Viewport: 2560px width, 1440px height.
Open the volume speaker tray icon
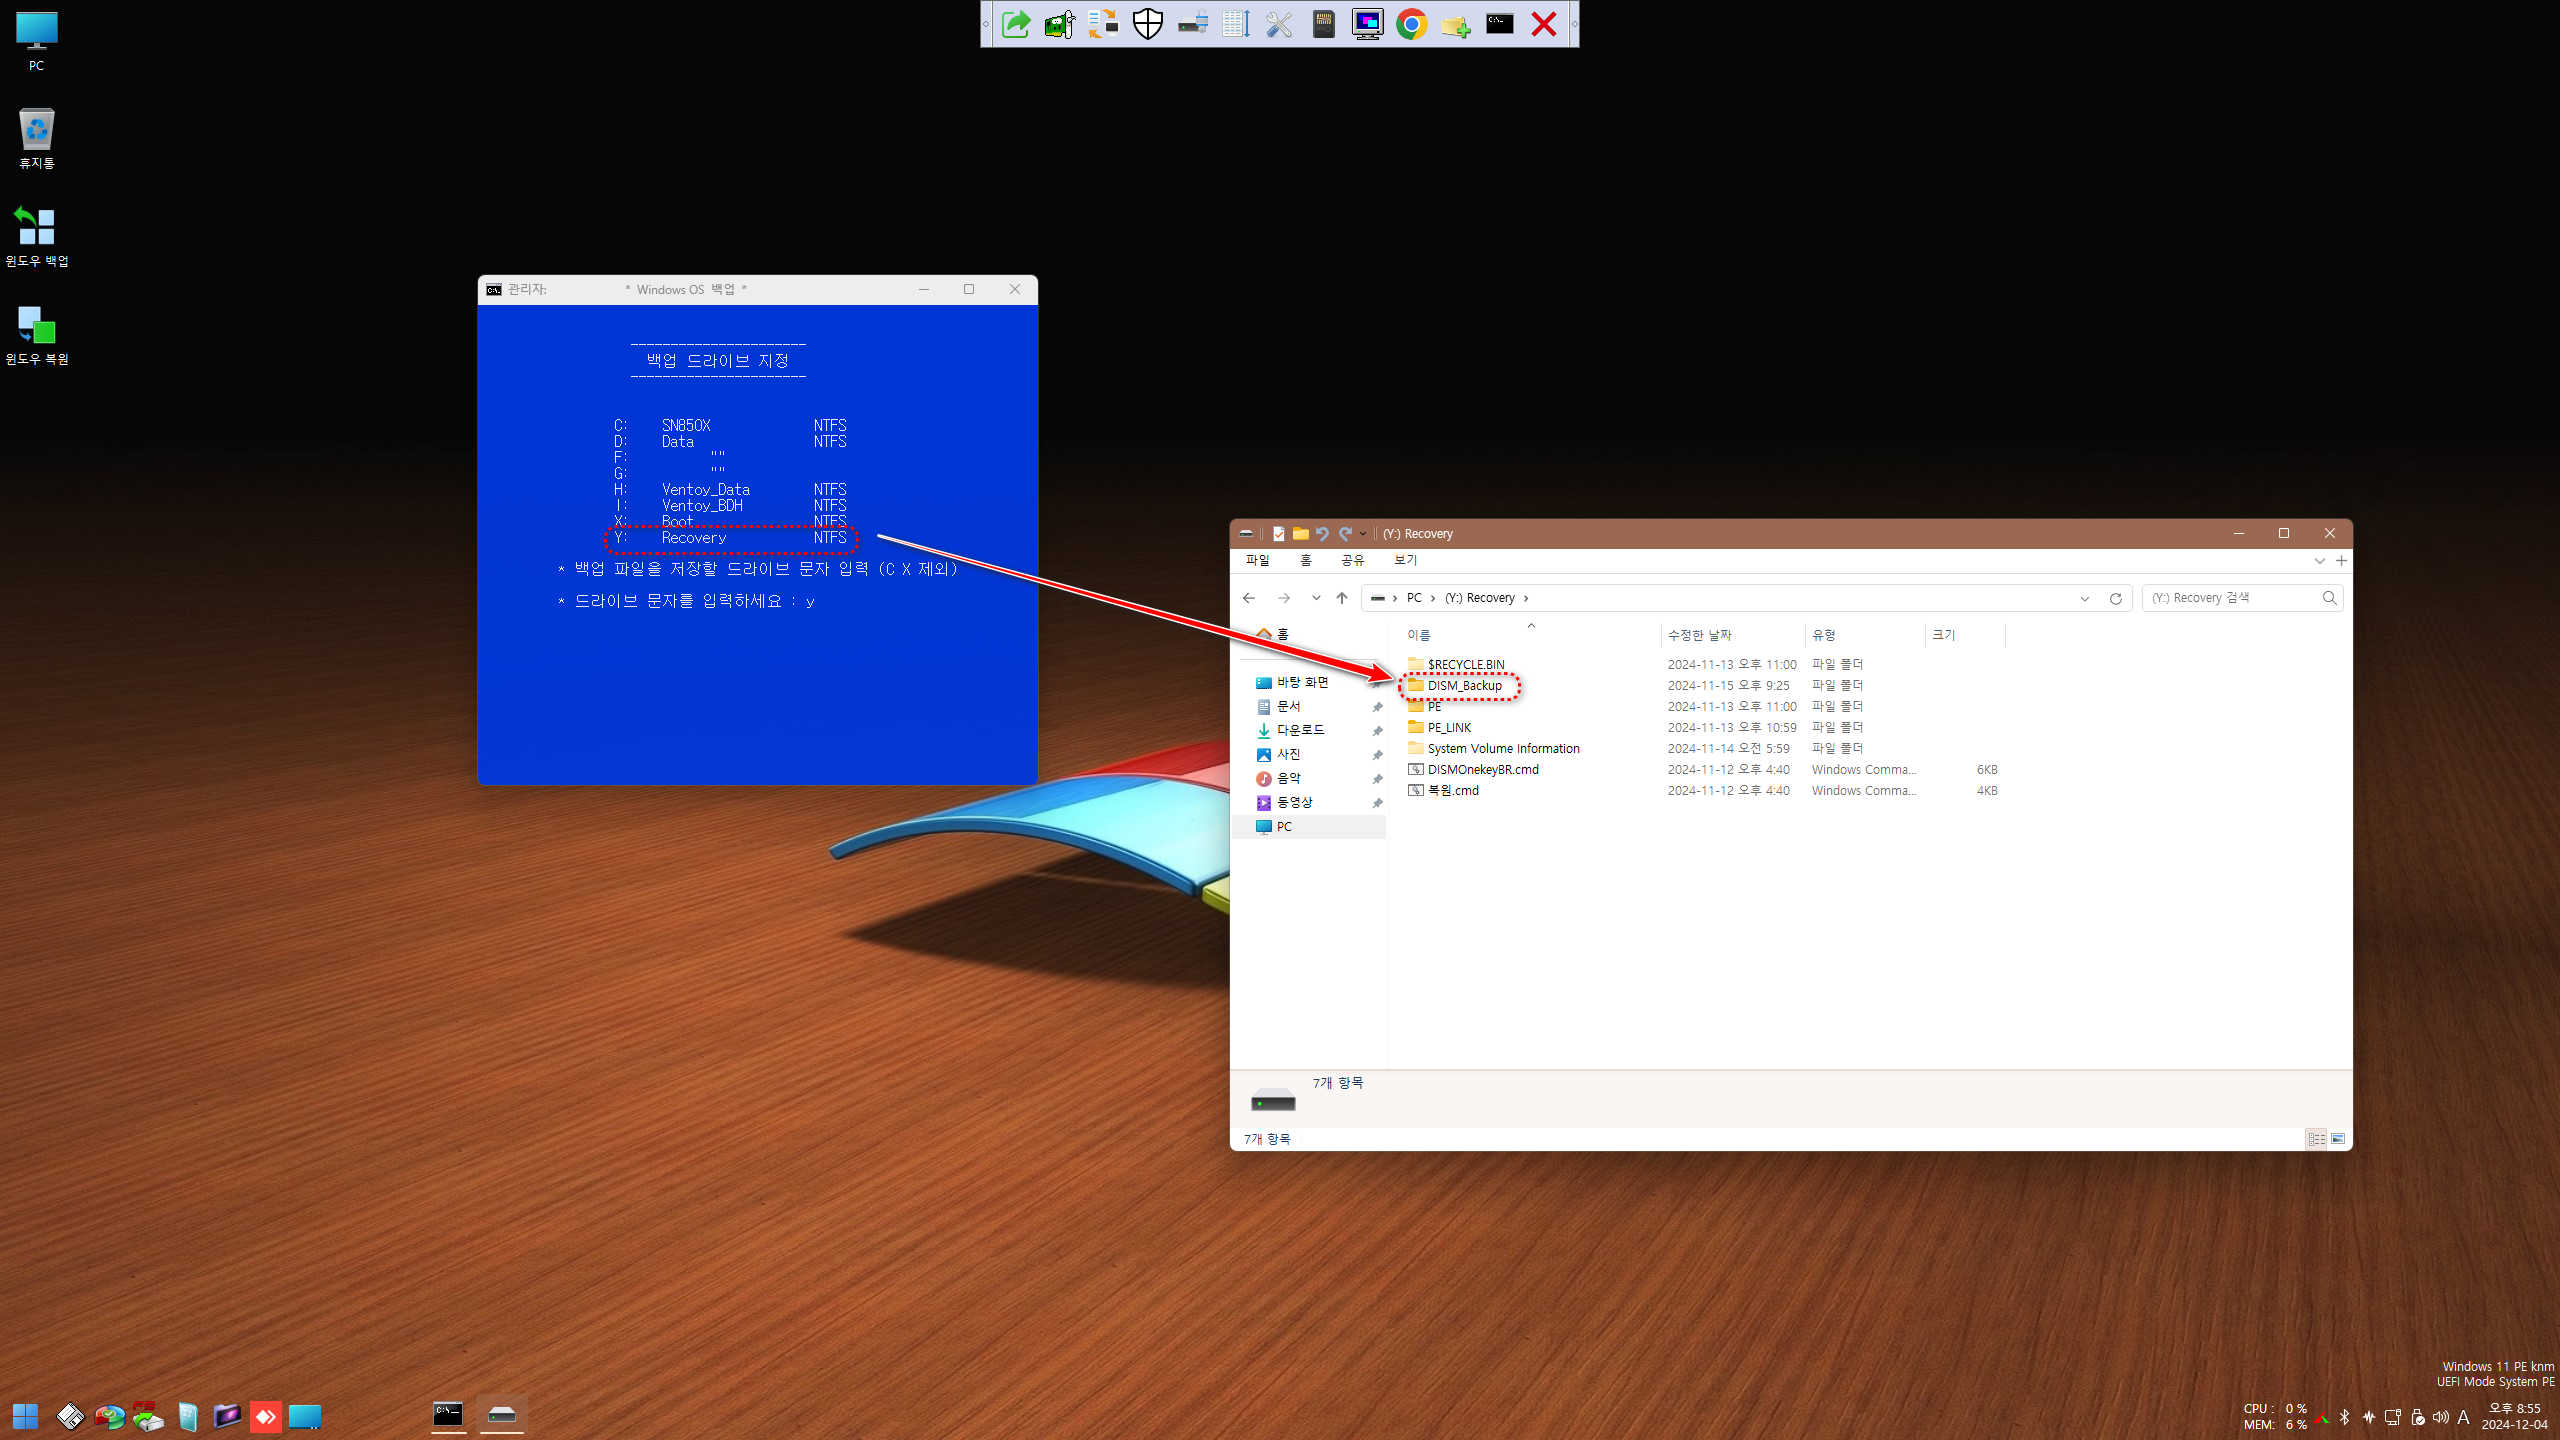[x=2441, y=1417]
